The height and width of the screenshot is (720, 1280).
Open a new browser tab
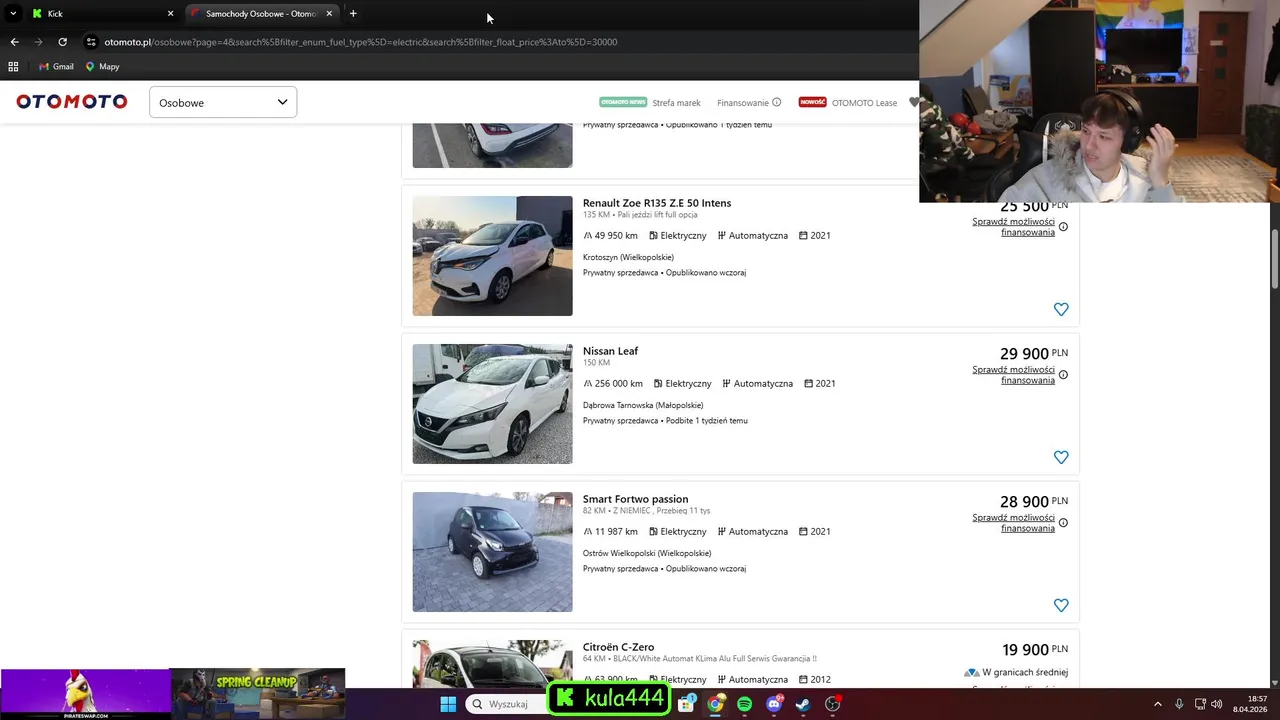pos(353,13)
